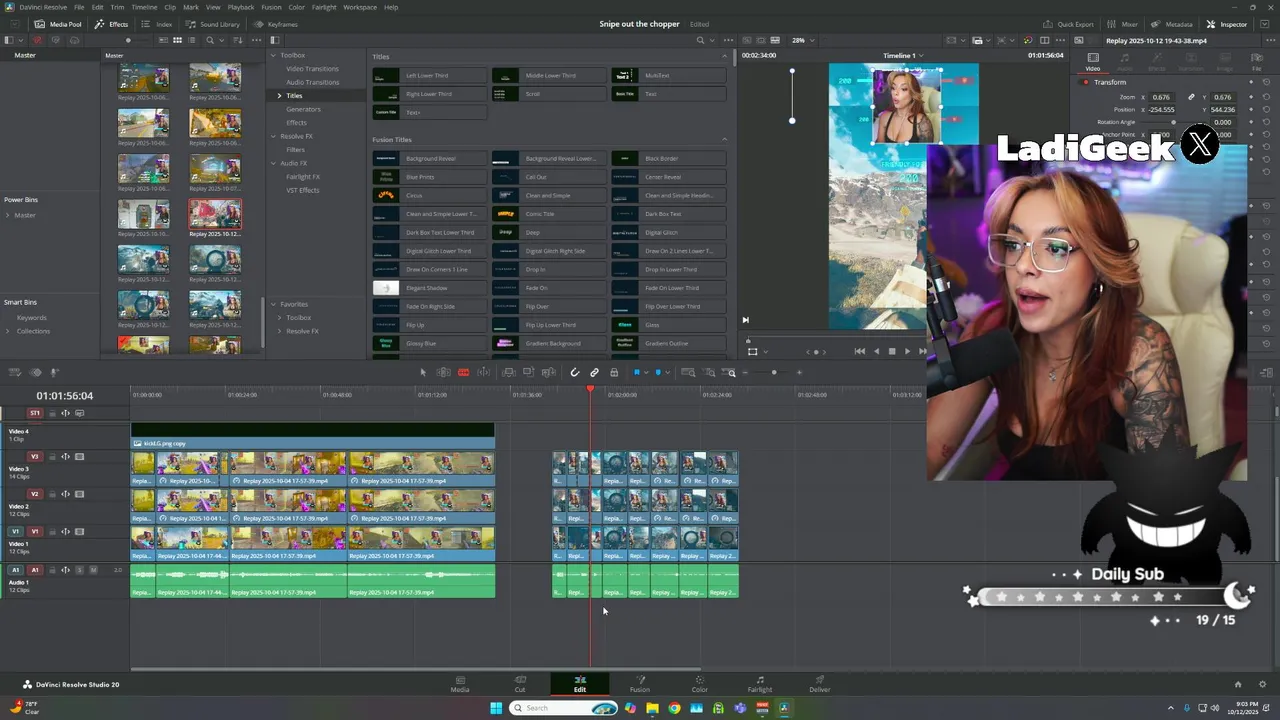Open the Sound Library panel

pyautogui.click(x=212, y=24)
